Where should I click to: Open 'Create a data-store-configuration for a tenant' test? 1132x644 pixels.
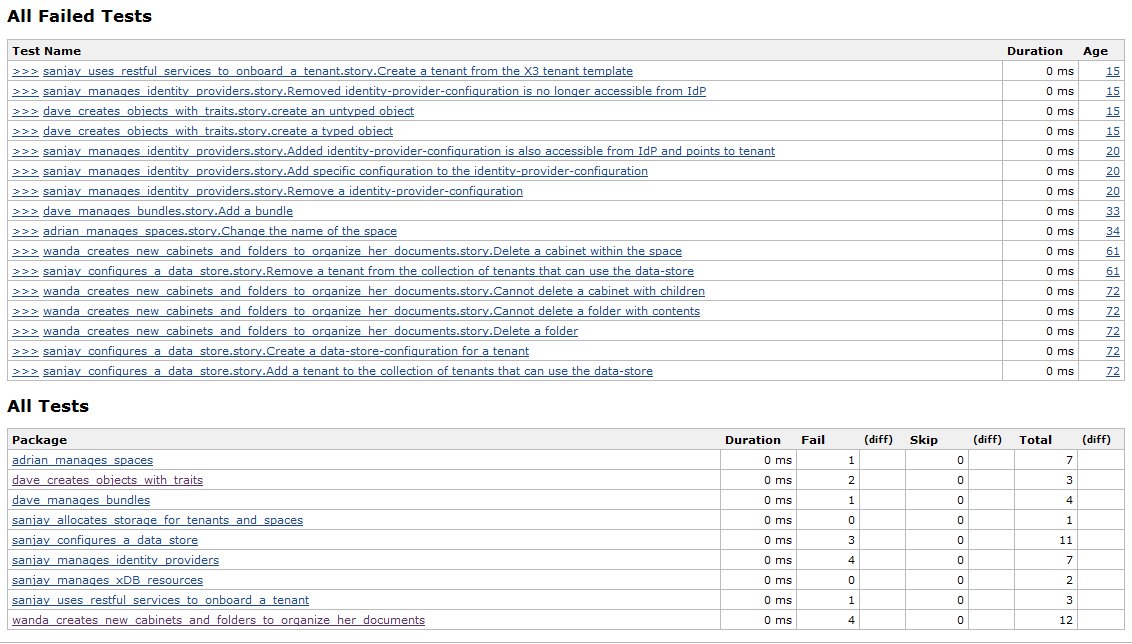(286, 351)
